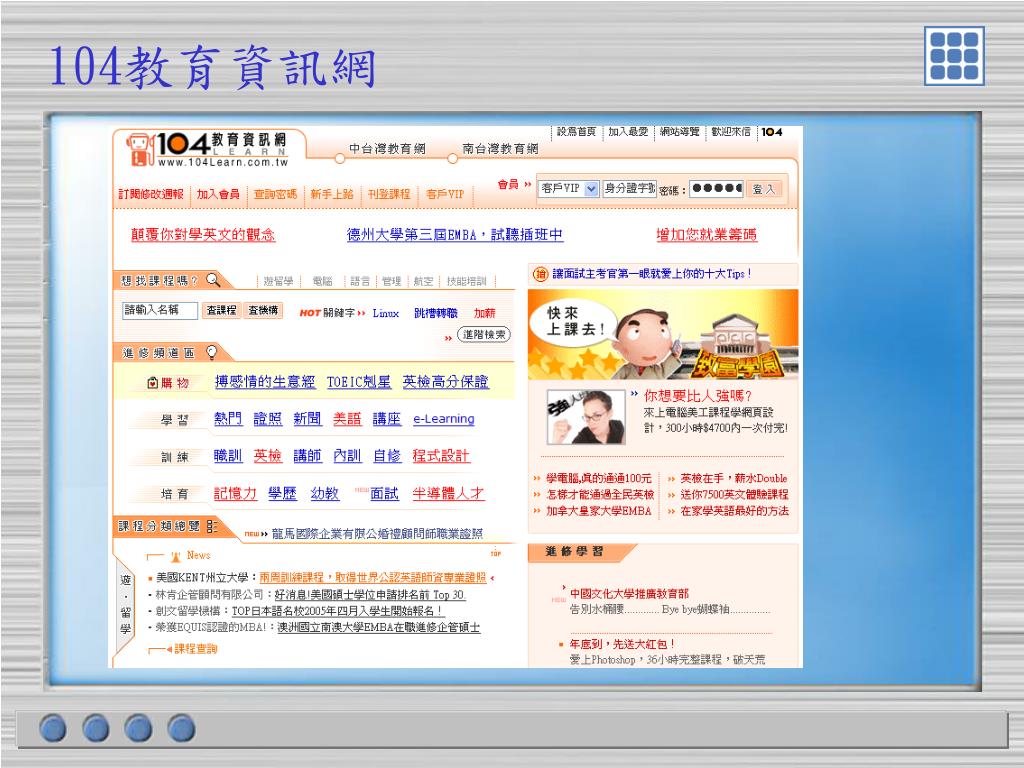The width and height of the screenshot is (1024, 768).
Task: Click 半導體人才 link in 培育 row
Action: click(x=448, y=493)
